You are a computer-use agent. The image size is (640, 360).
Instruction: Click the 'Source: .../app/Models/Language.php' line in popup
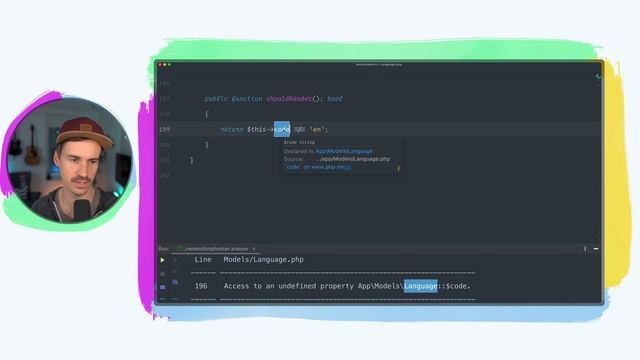tap(337, 159)
